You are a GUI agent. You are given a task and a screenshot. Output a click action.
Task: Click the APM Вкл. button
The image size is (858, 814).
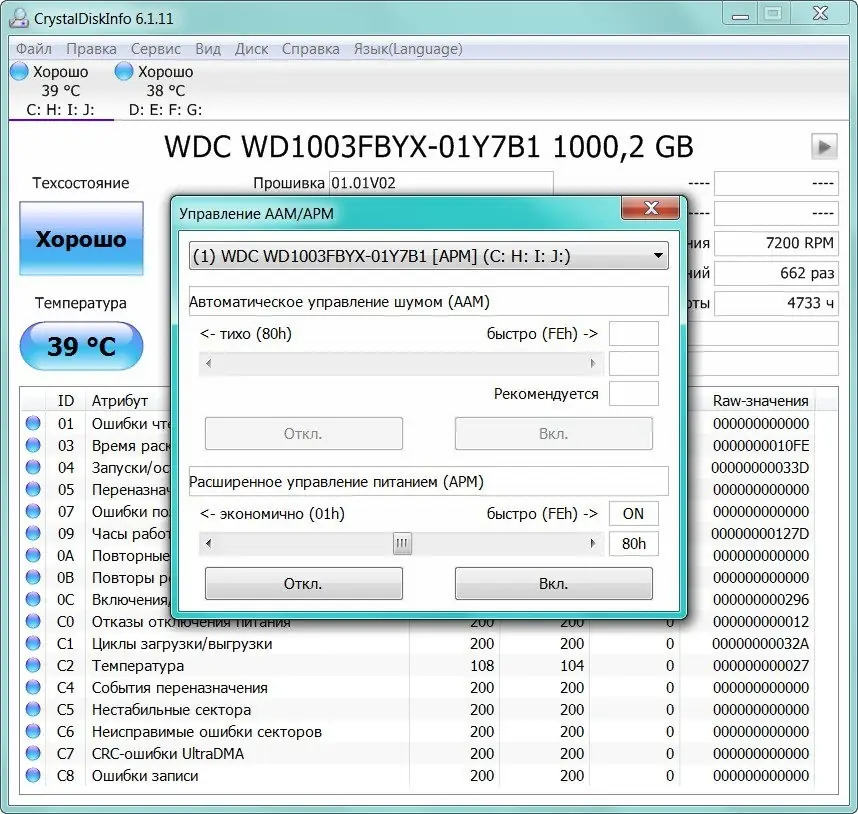tap(554, 583)
